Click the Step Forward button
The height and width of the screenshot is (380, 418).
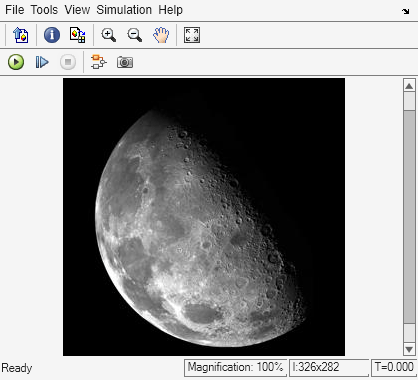(x=42, y=62)
